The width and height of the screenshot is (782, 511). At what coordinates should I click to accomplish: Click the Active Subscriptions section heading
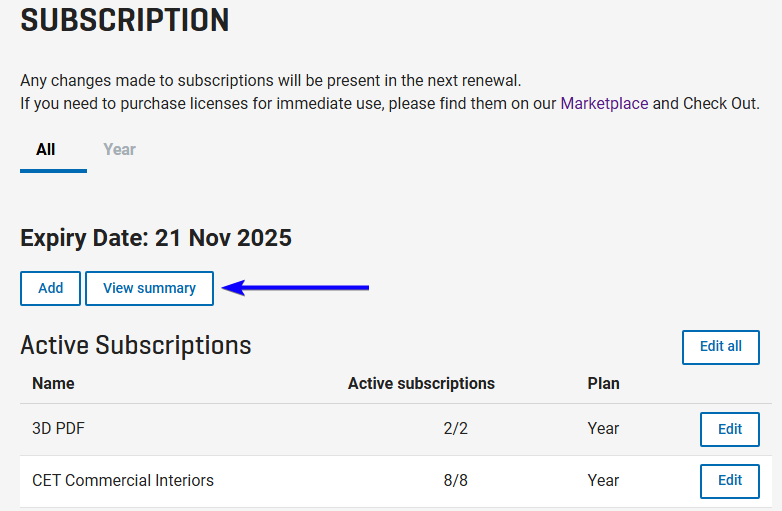pos(136,345)
